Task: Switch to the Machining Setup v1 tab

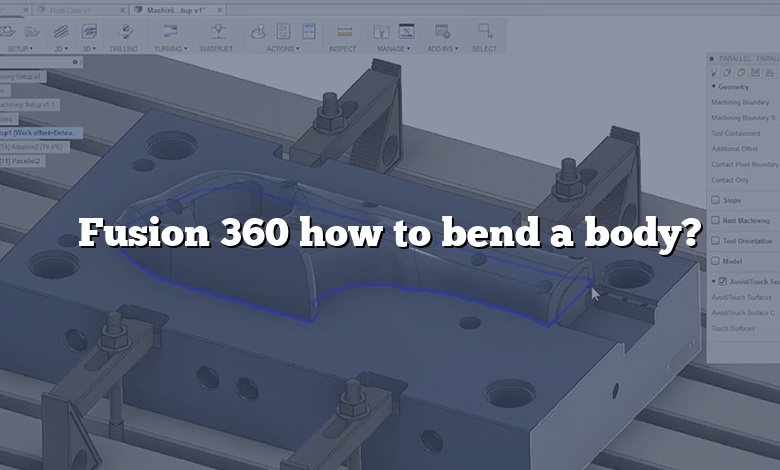Action: click(x=176, y=10)
